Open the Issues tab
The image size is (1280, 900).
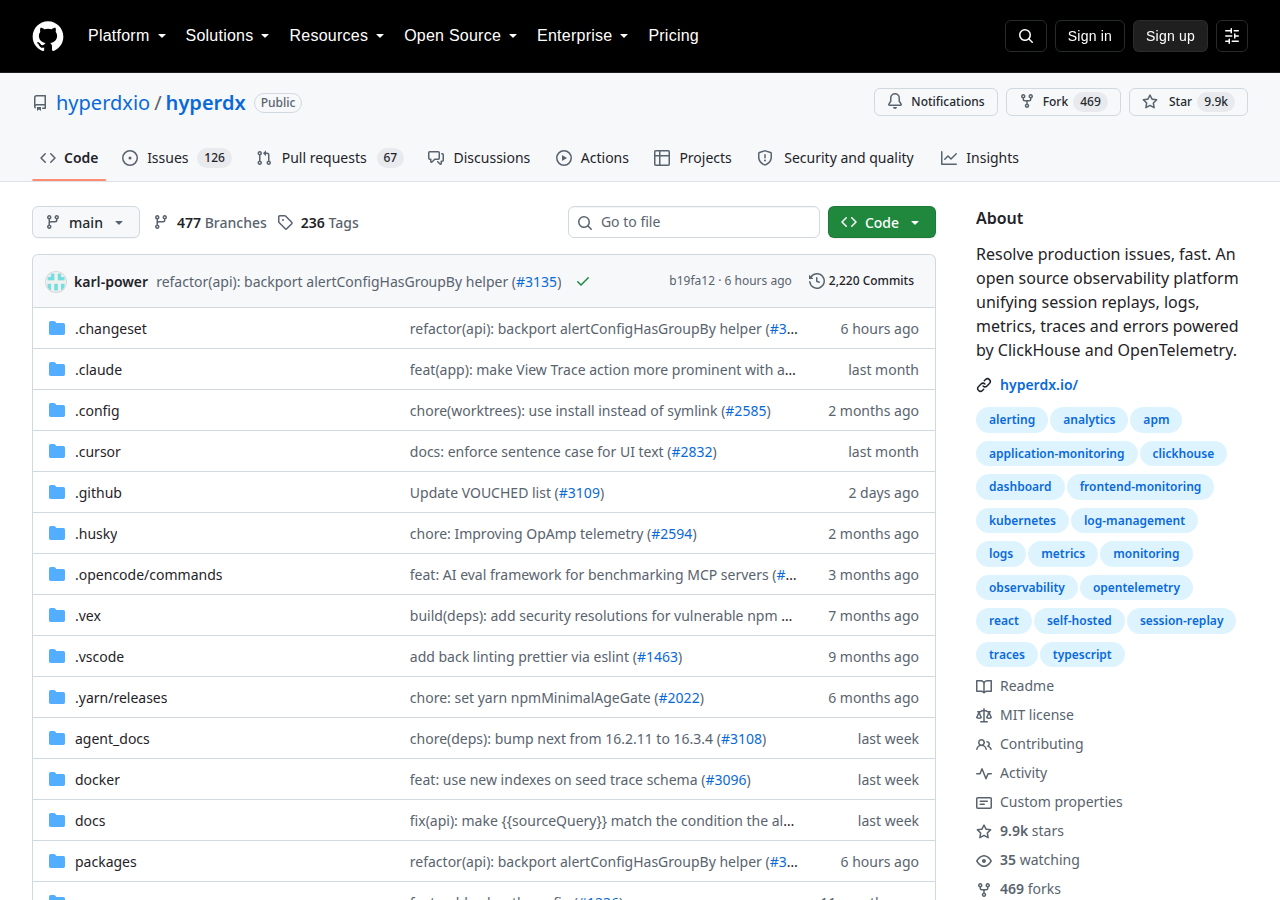point(176,158)
